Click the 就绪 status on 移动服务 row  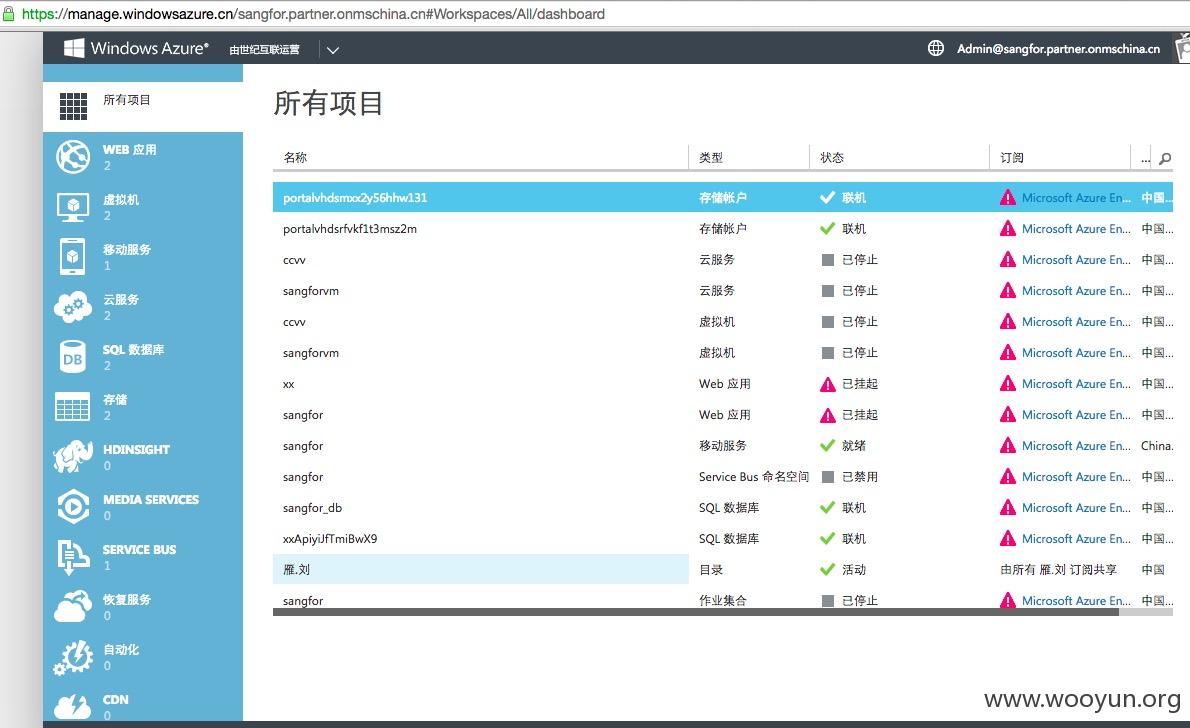click(854, 446)
